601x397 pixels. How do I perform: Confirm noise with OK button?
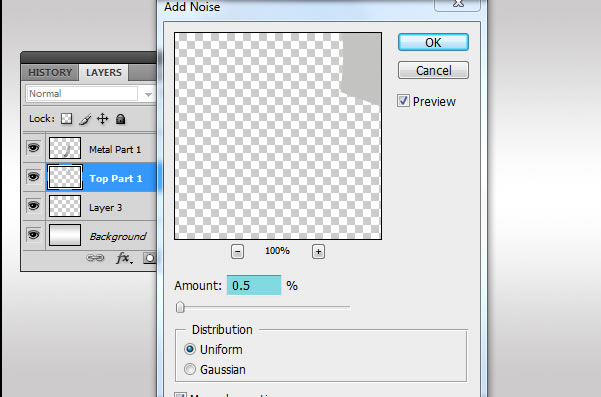(433, 42)
